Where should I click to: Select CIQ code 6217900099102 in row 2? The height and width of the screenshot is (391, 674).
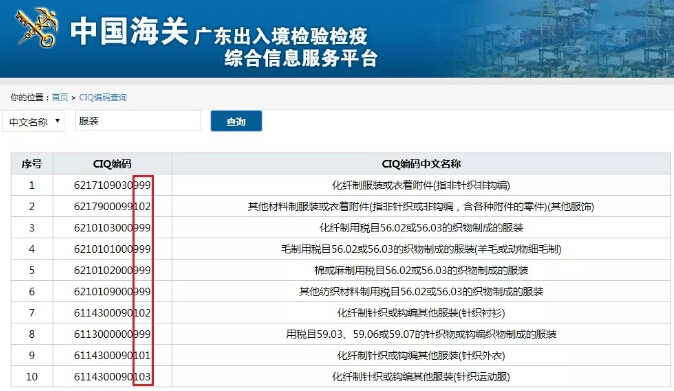pos(112,207)
